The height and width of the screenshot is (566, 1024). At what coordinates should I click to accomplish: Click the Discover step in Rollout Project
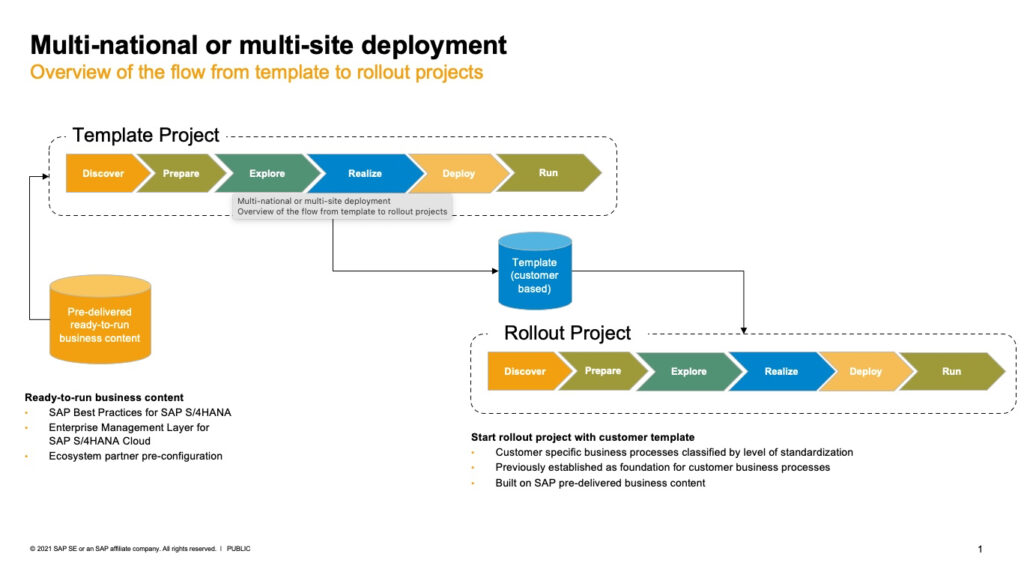(525, 371)
